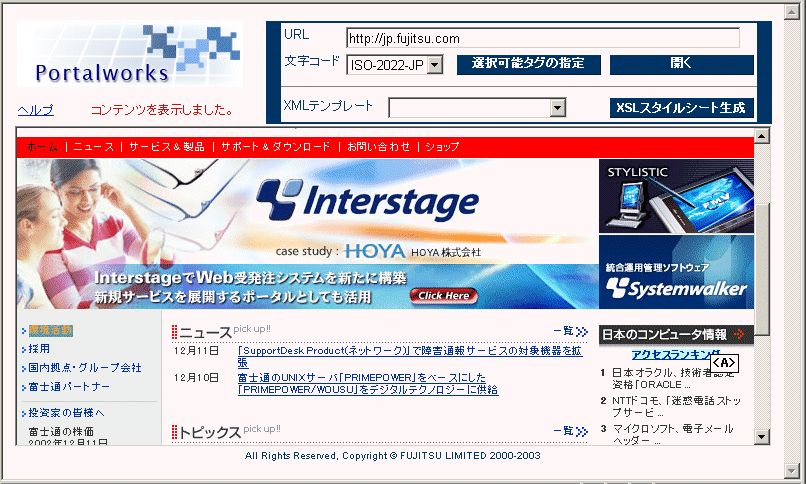Click ranking item NTTドコモ
Image resolution: width=806 pixels, height=484 pixels.
(675, 406)
